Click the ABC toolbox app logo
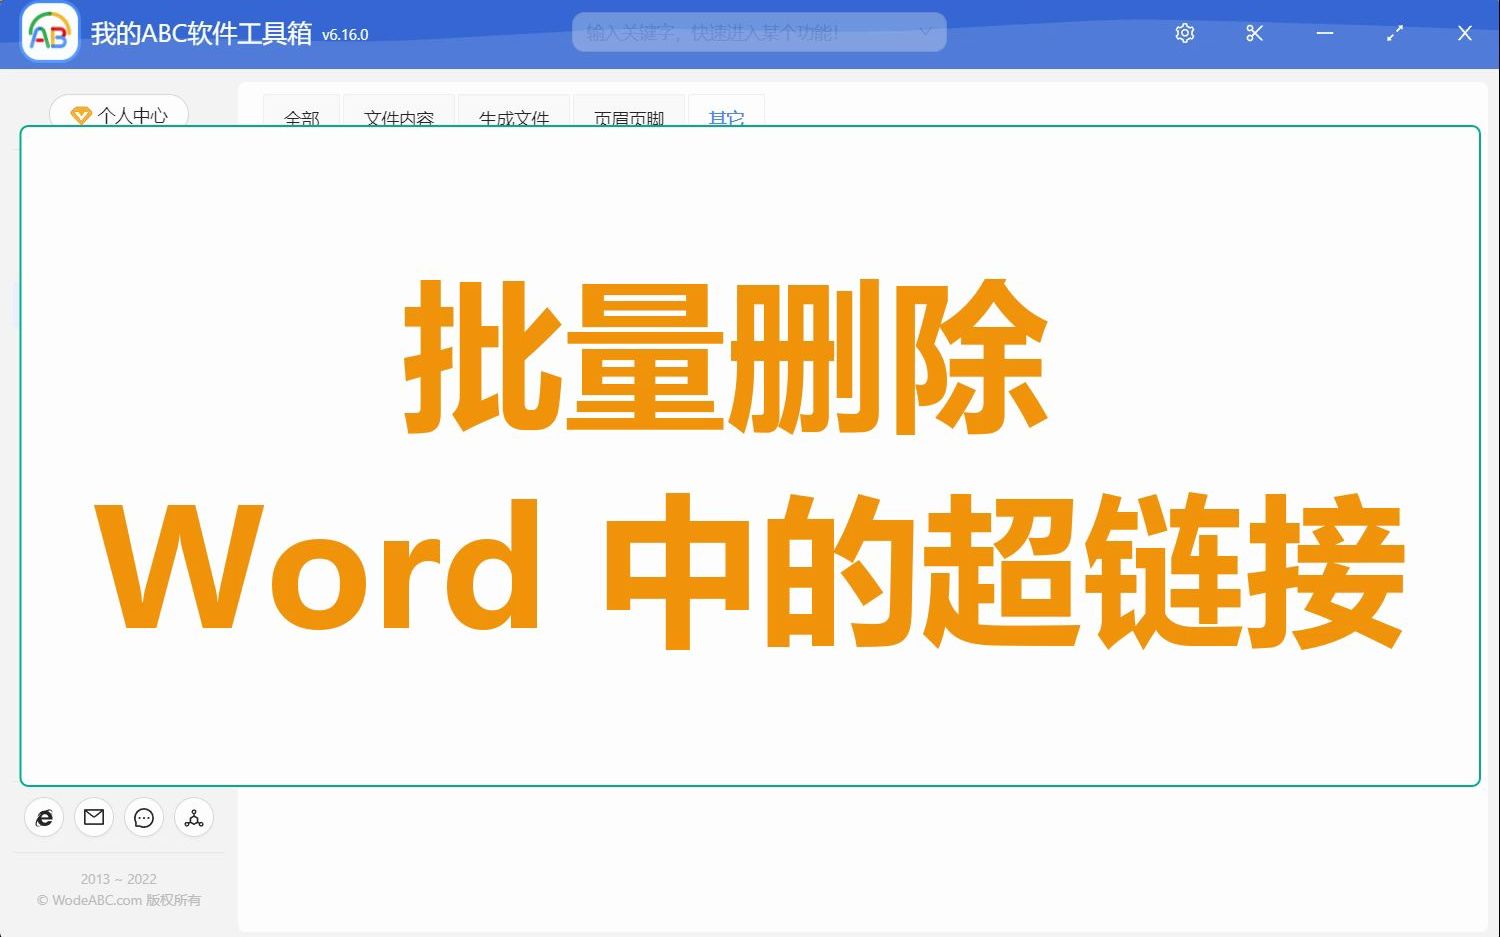This screenshot has height=937, width=1500. pyautogui.click(x=50, y=33)
